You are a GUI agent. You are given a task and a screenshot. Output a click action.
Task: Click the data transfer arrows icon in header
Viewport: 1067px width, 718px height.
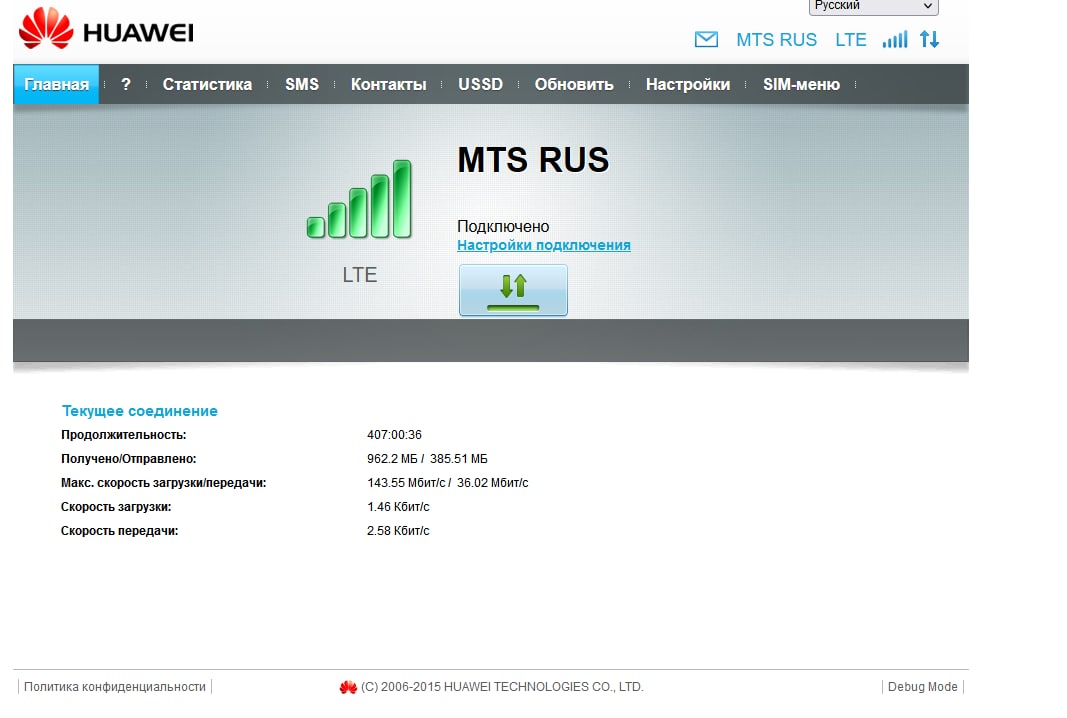click(930, 39)
